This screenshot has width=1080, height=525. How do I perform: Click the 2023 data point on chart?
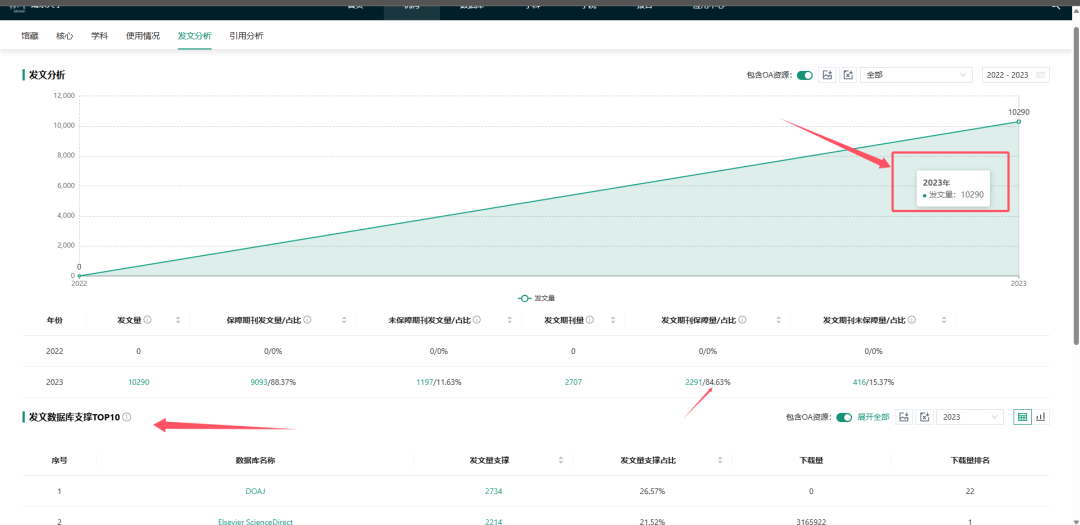tap(1018, 121)
